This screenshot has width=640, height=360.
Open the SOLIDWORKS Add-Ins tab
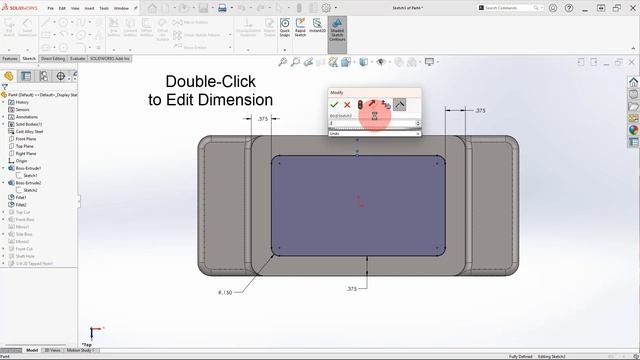(x=109, y=59)
